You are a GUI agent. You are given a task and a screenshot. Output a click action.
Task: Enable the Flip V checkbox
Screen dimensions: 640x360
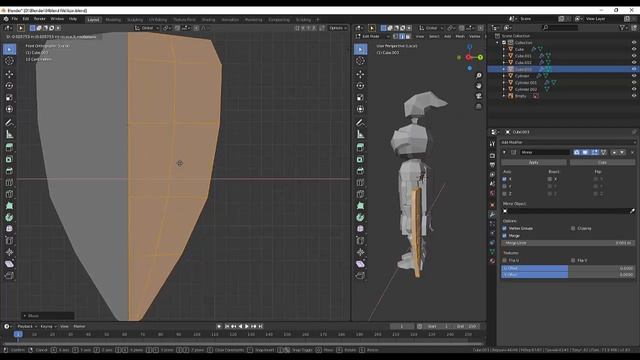click(x=573, y=260)
